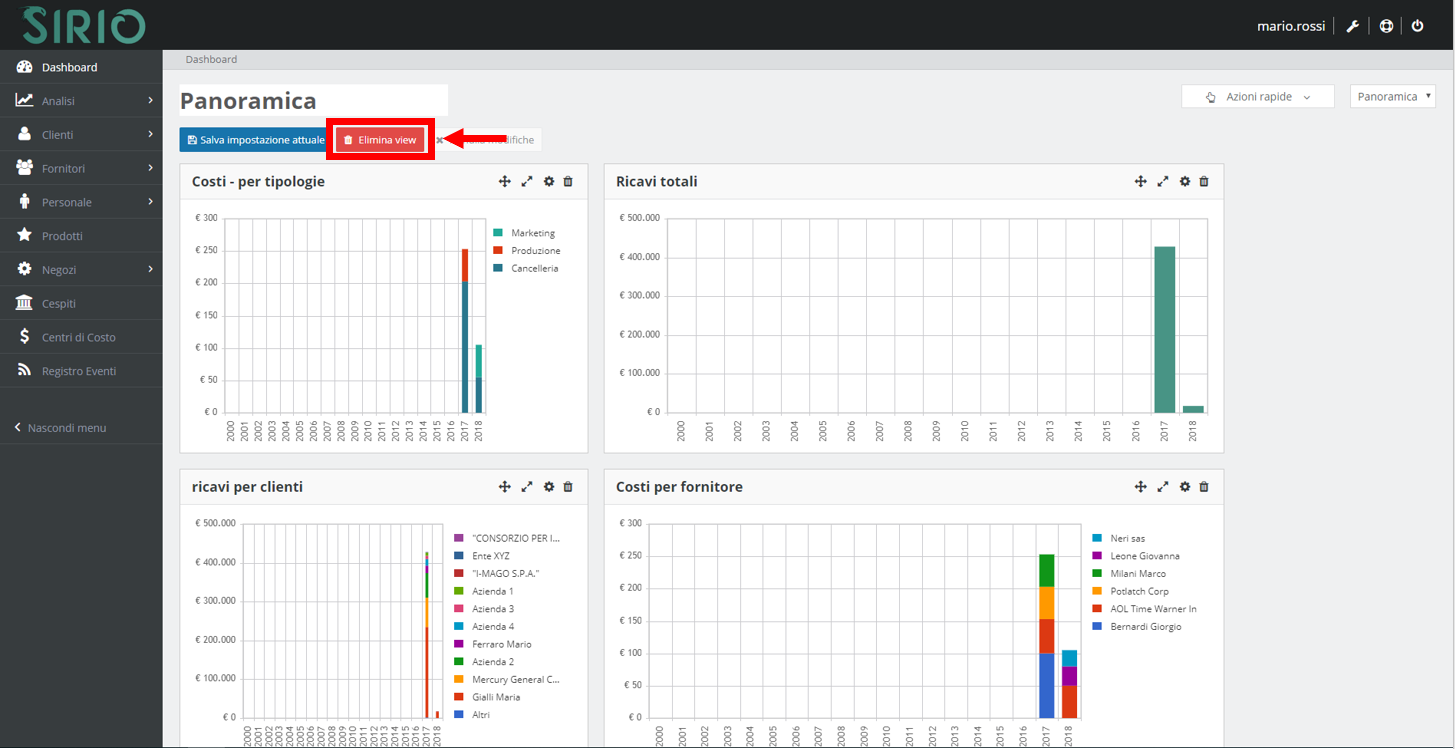The height and width of the screenshot is (749, 1455).
Task: Expand the Ricavi totali chart to fullscreen
Action: 1162,181
